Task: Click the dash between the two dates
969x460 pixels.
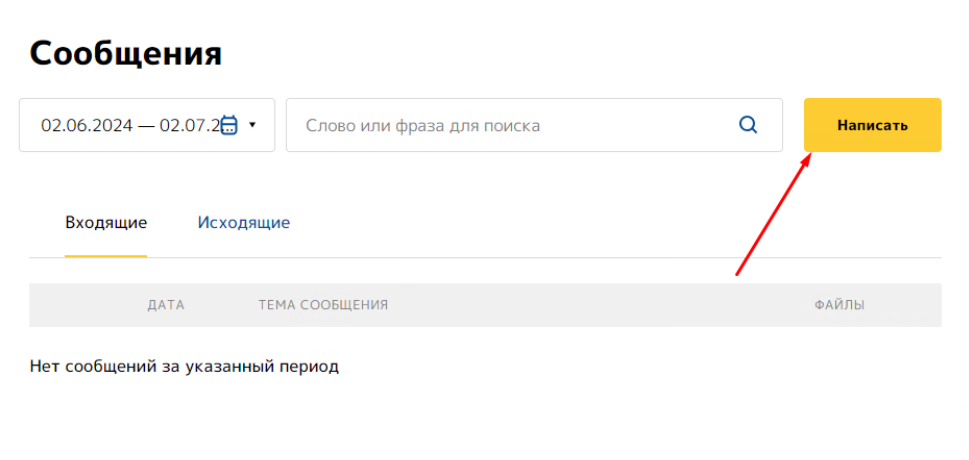Action: (146, 125)
